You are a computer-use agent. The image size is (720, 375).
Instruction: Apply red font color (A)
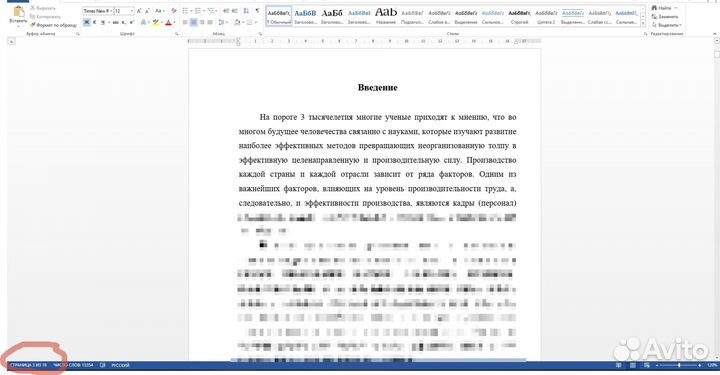(x=168, y=22)
